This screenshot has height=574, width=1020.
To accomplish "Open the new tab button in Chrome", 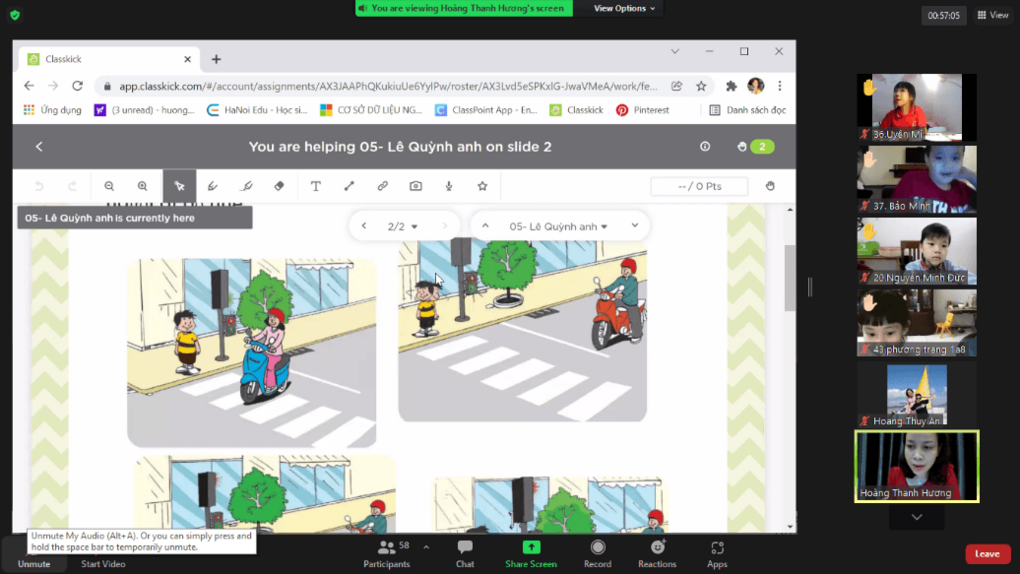I will [x=216, y=59].
